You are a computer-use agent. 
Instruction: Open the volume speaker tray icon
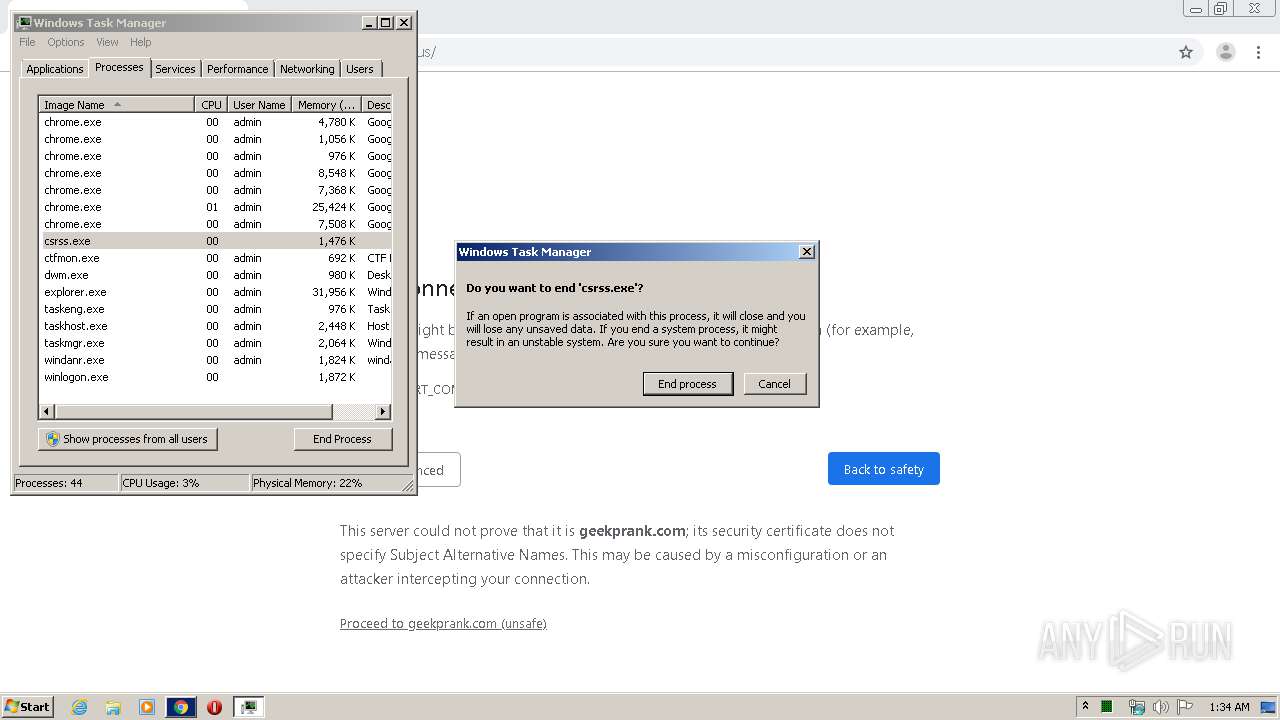[x=1160, y=707]
